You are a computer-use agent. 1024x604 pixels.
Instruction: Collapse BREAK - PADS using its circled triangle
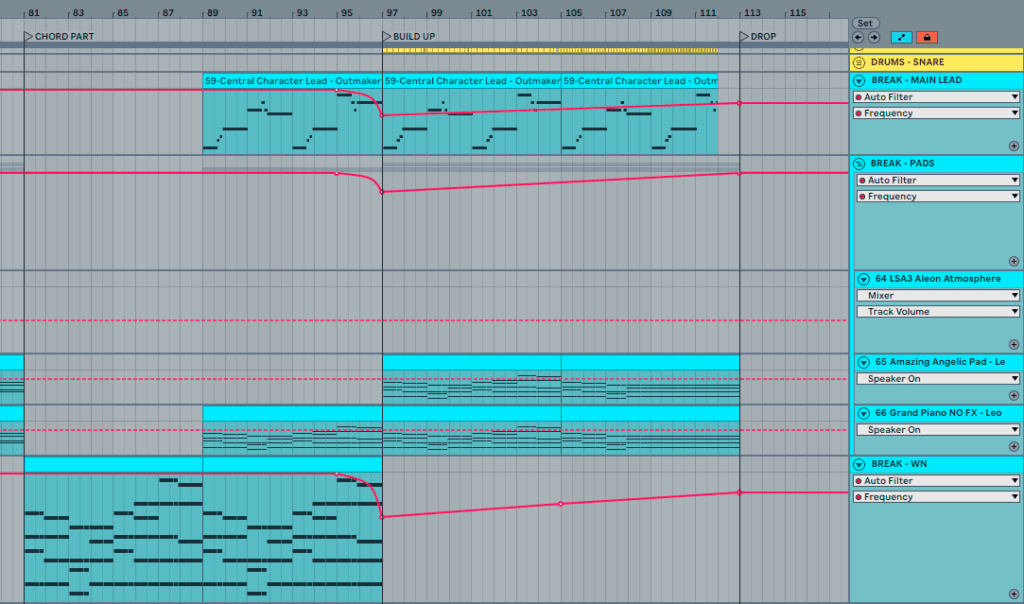(x=858, y=162)
